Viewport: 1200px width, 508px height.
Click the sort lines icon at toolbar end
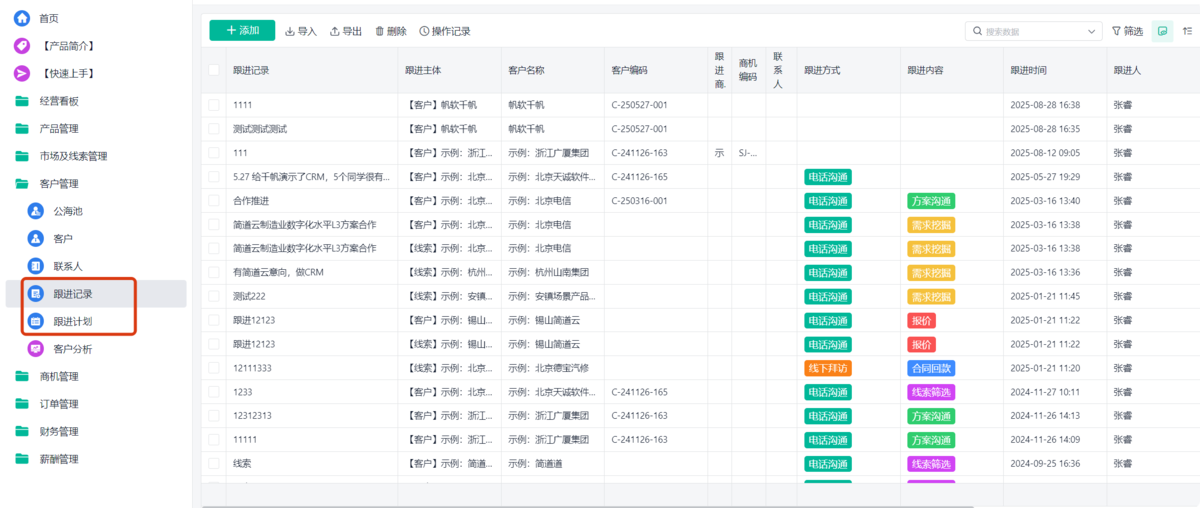point(1189,31)
